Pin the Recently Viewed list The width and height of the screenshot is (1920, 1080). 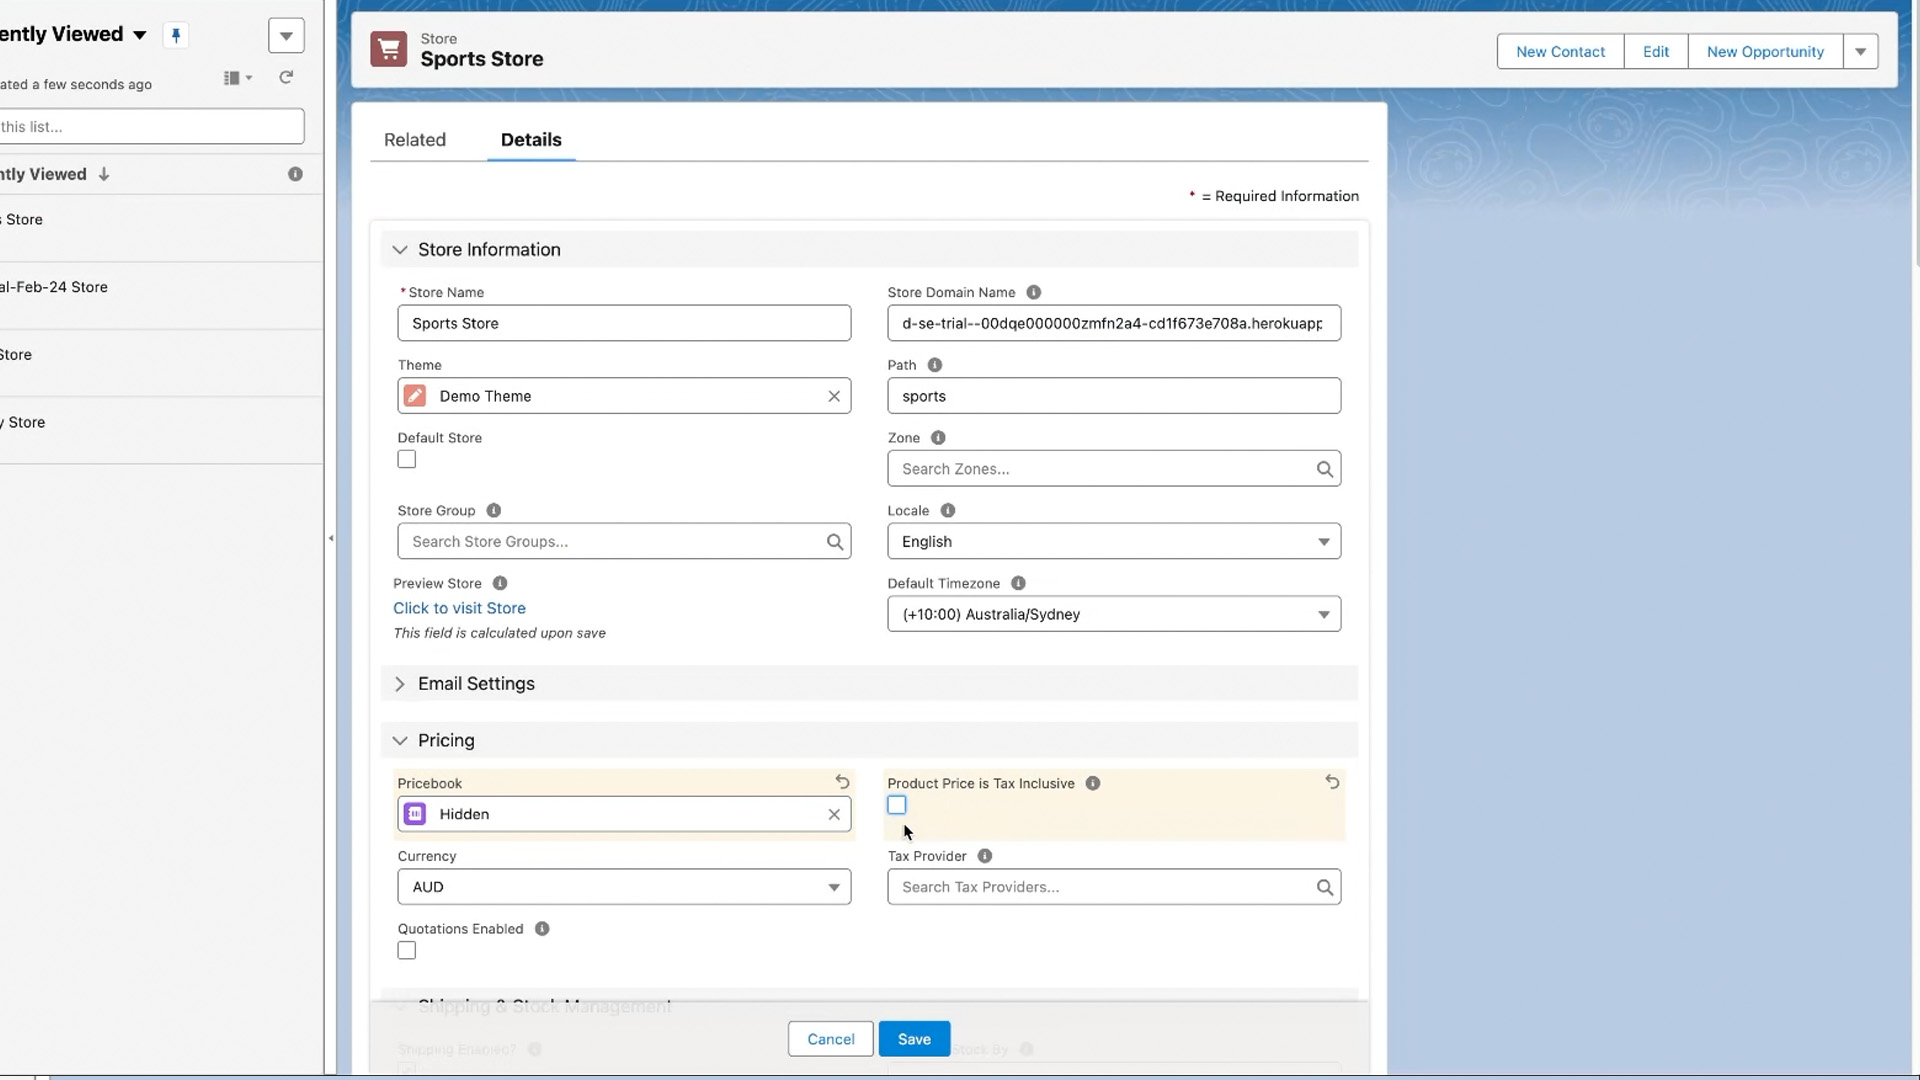[176, 36]
